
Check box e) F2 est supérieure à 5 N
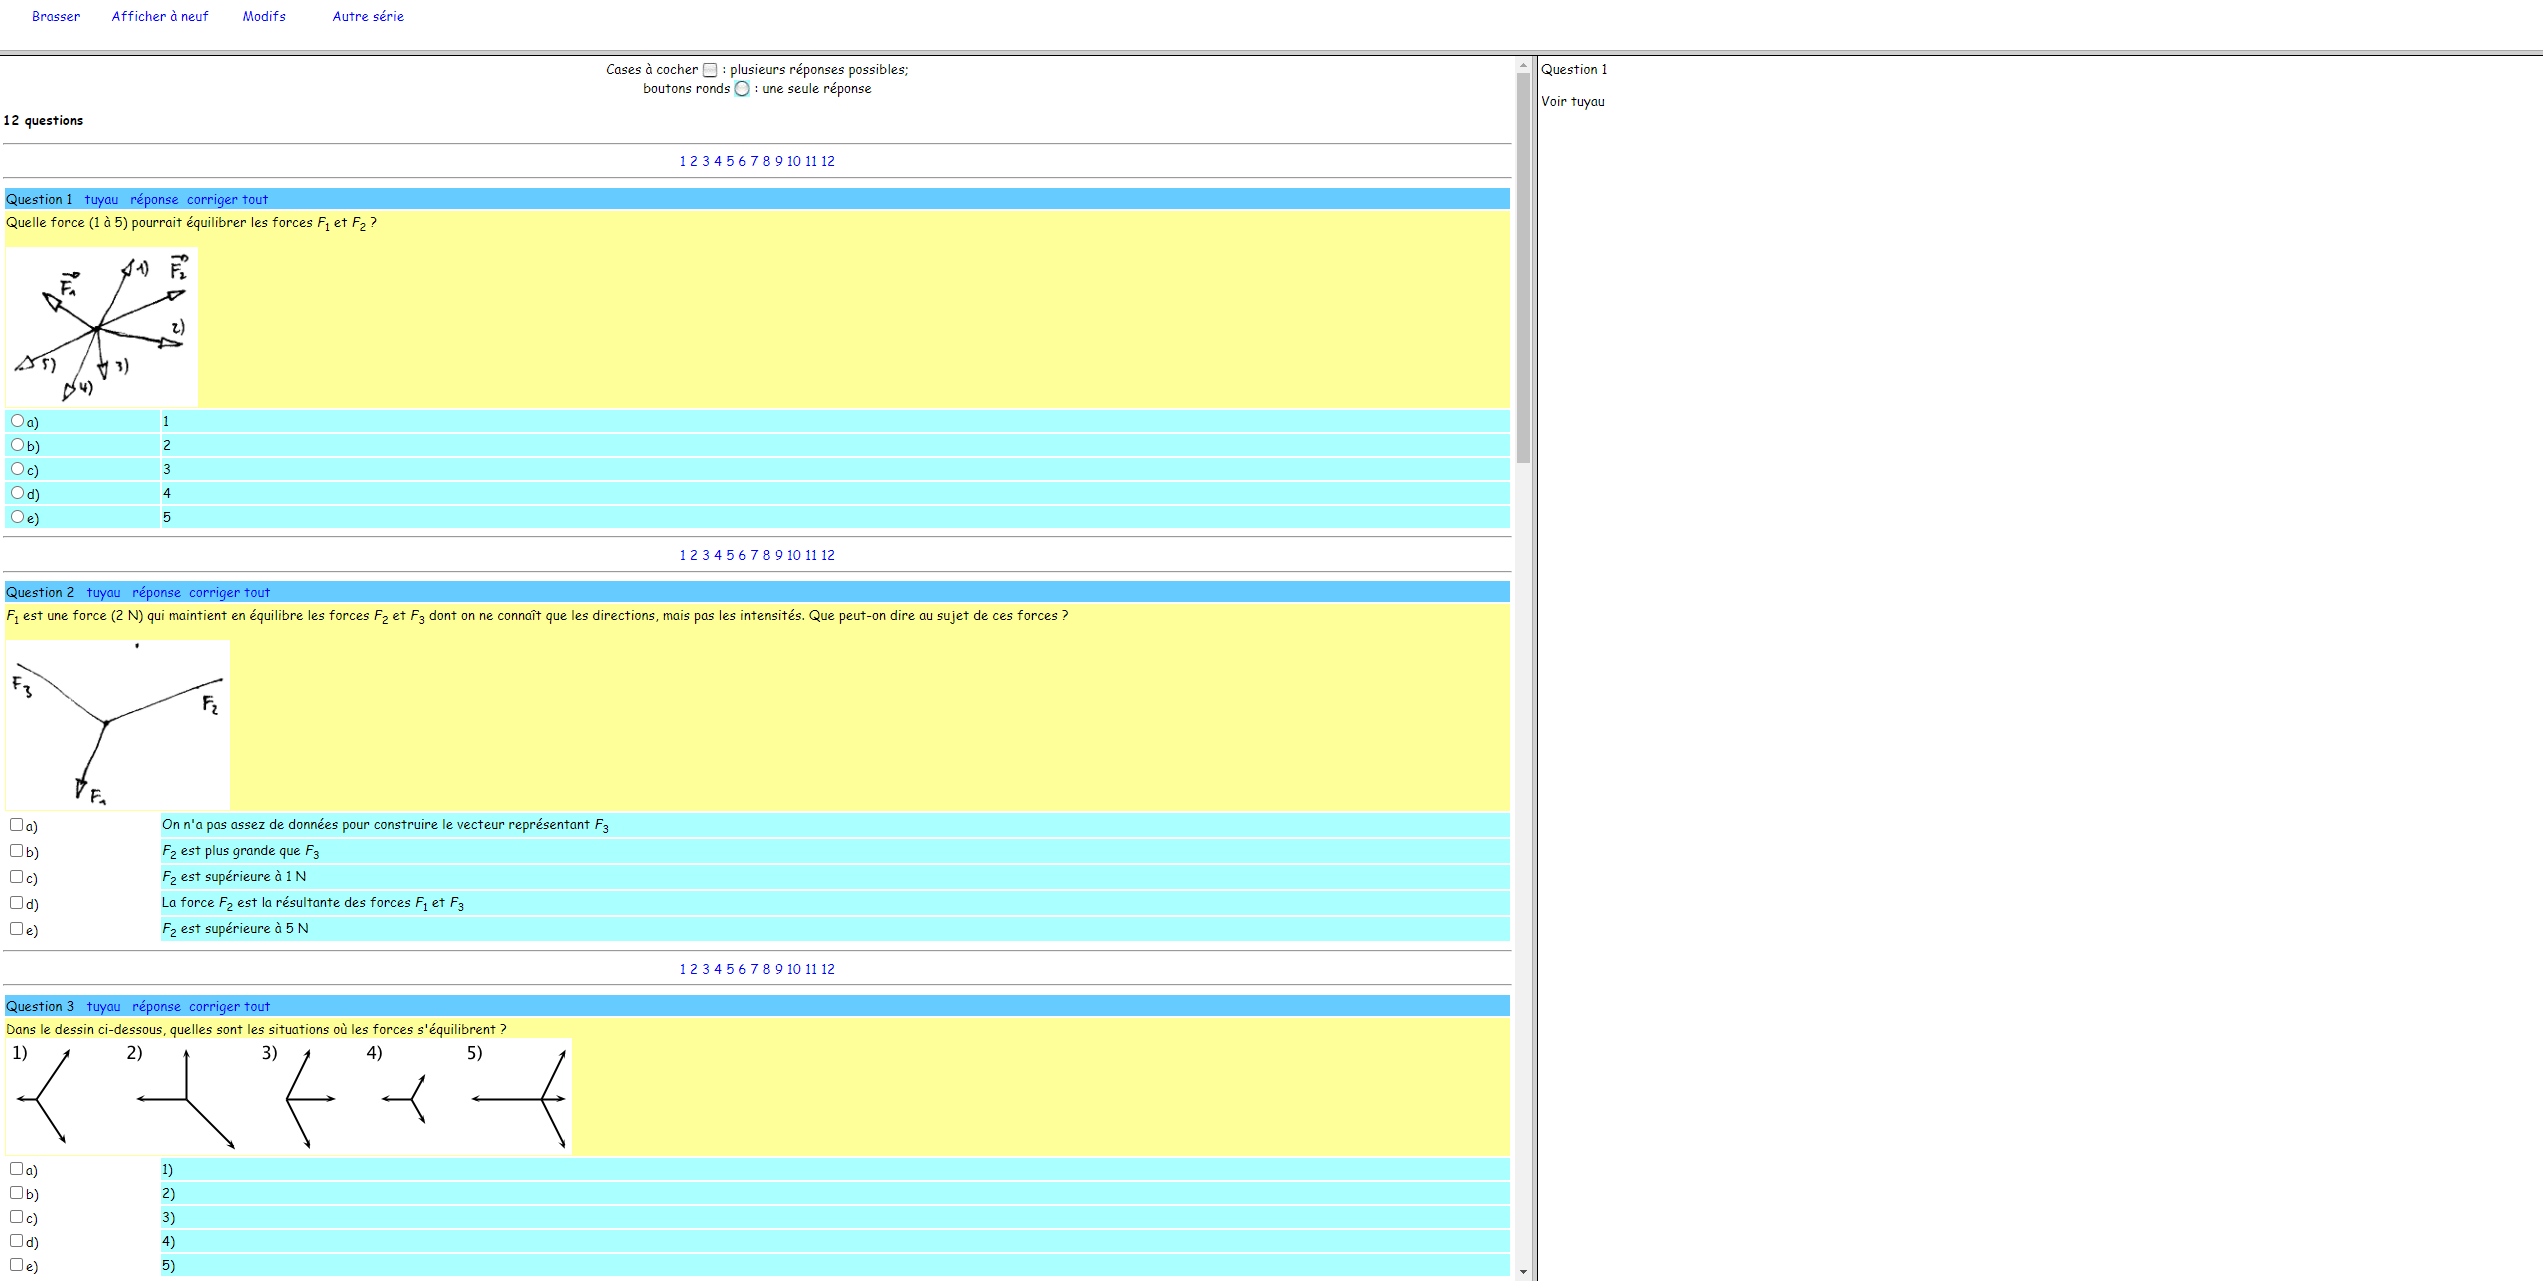point(17,929)
